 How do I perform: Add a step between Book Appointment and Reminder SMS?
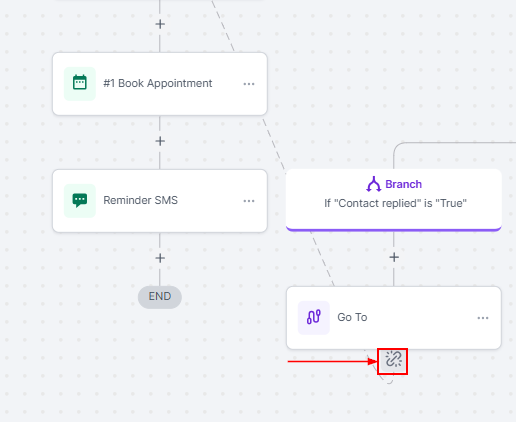[x=160, y=141]
